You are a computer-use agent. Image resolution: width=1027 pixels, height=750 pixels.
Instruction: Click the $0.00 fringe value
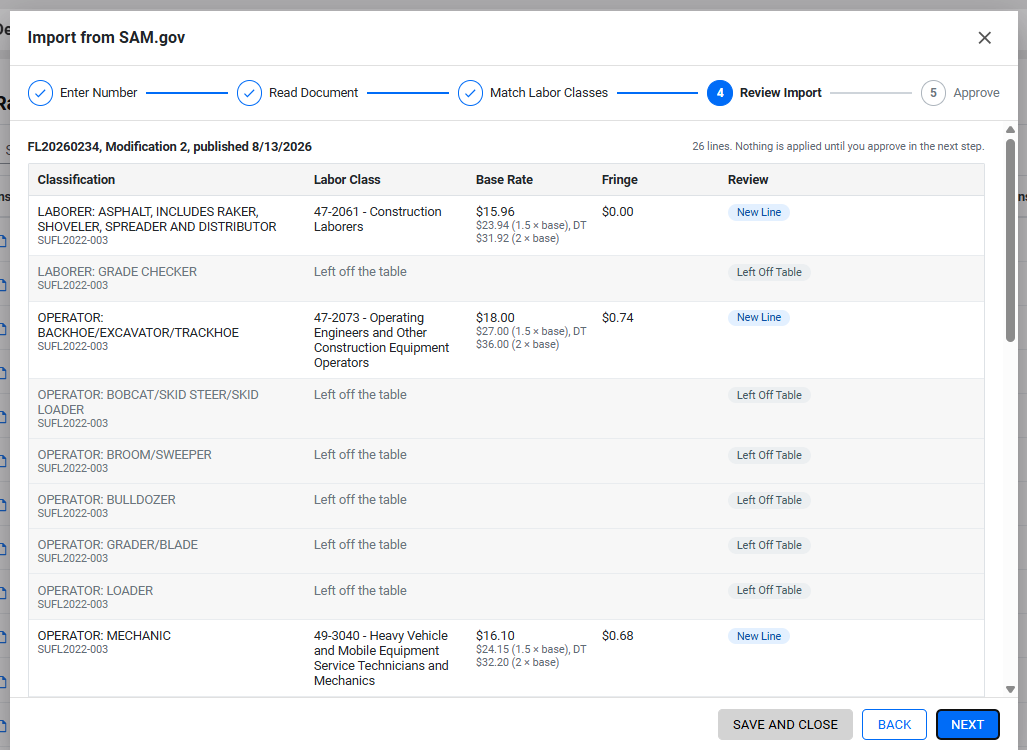coord(618,212)
